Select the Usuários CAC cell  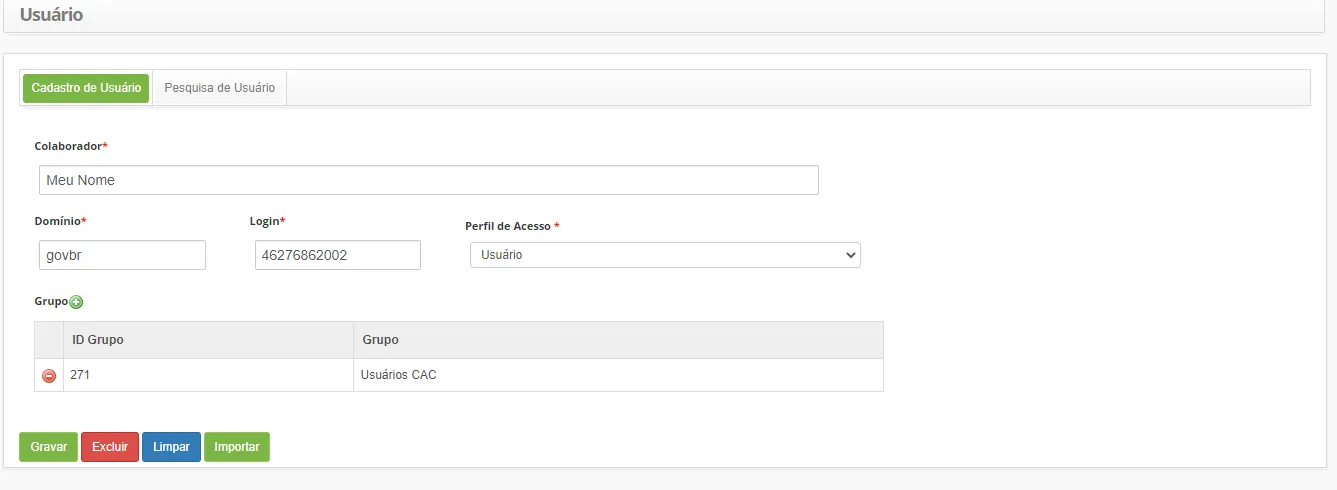pos(618,375)
